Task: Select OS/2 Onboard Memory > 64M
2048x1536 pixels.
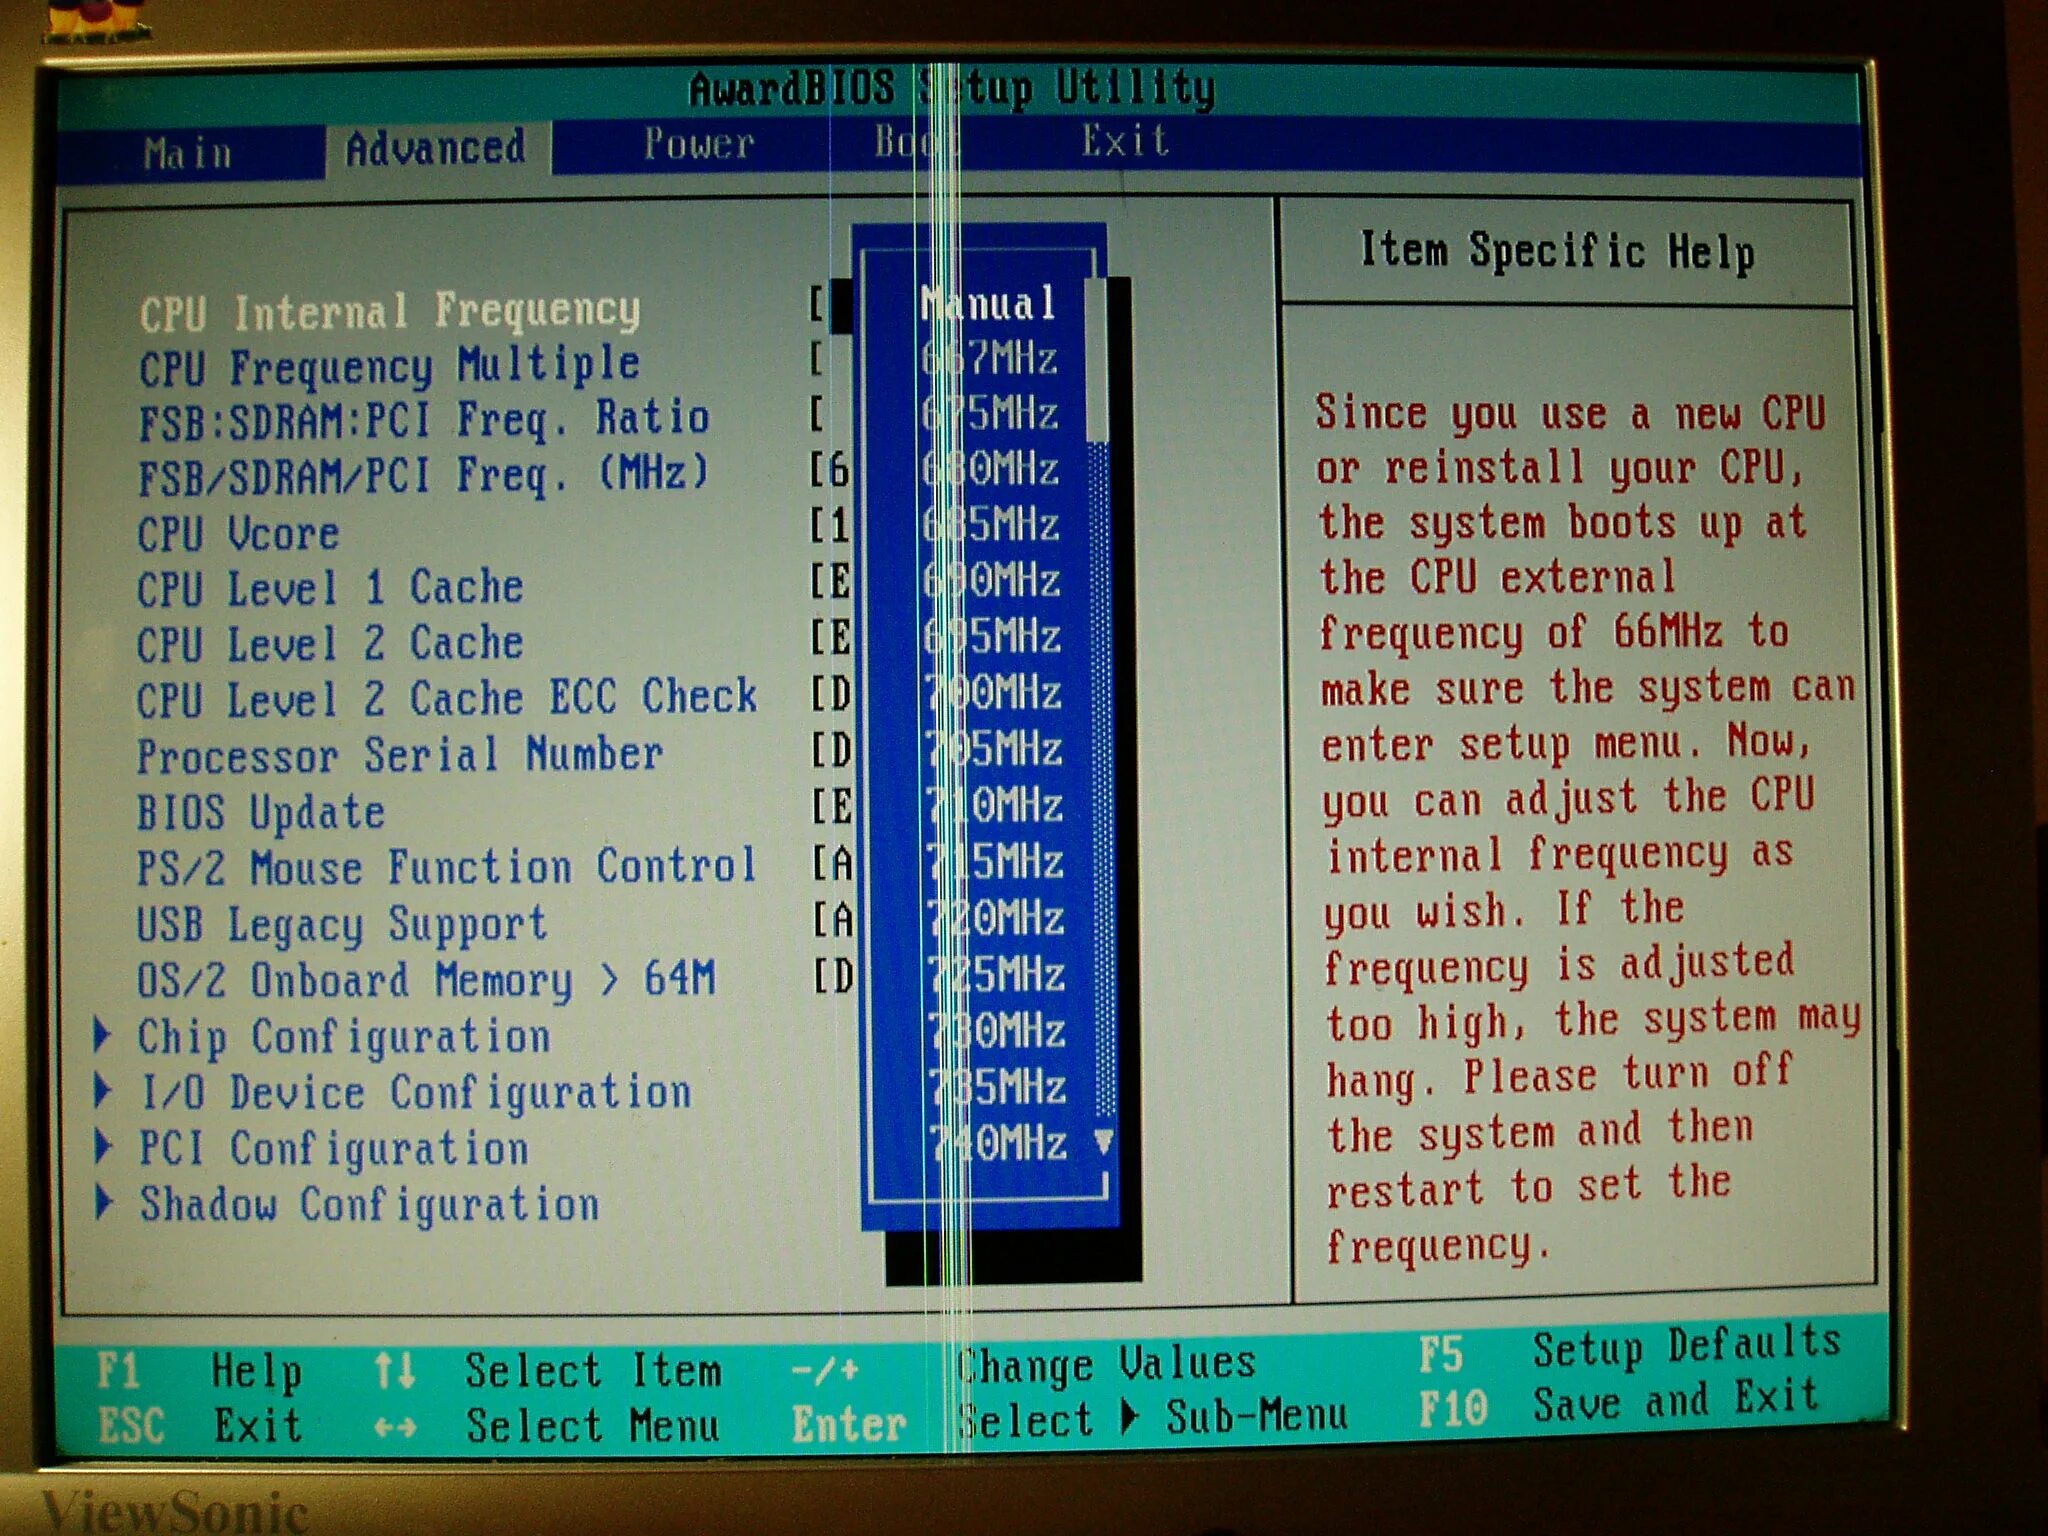Action: [426, 980]
